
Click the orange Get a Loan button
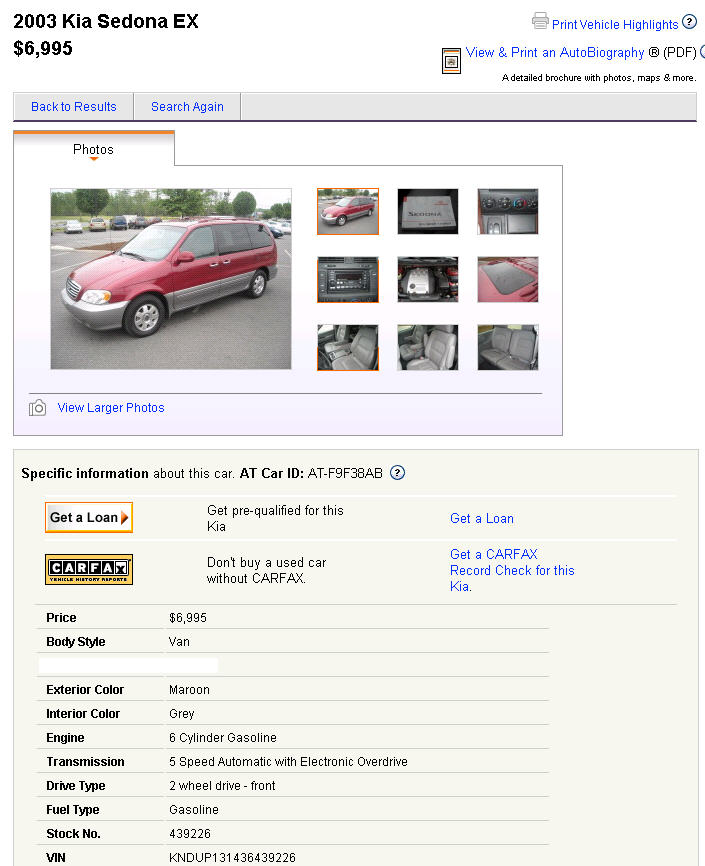click(x=89, y=518)
